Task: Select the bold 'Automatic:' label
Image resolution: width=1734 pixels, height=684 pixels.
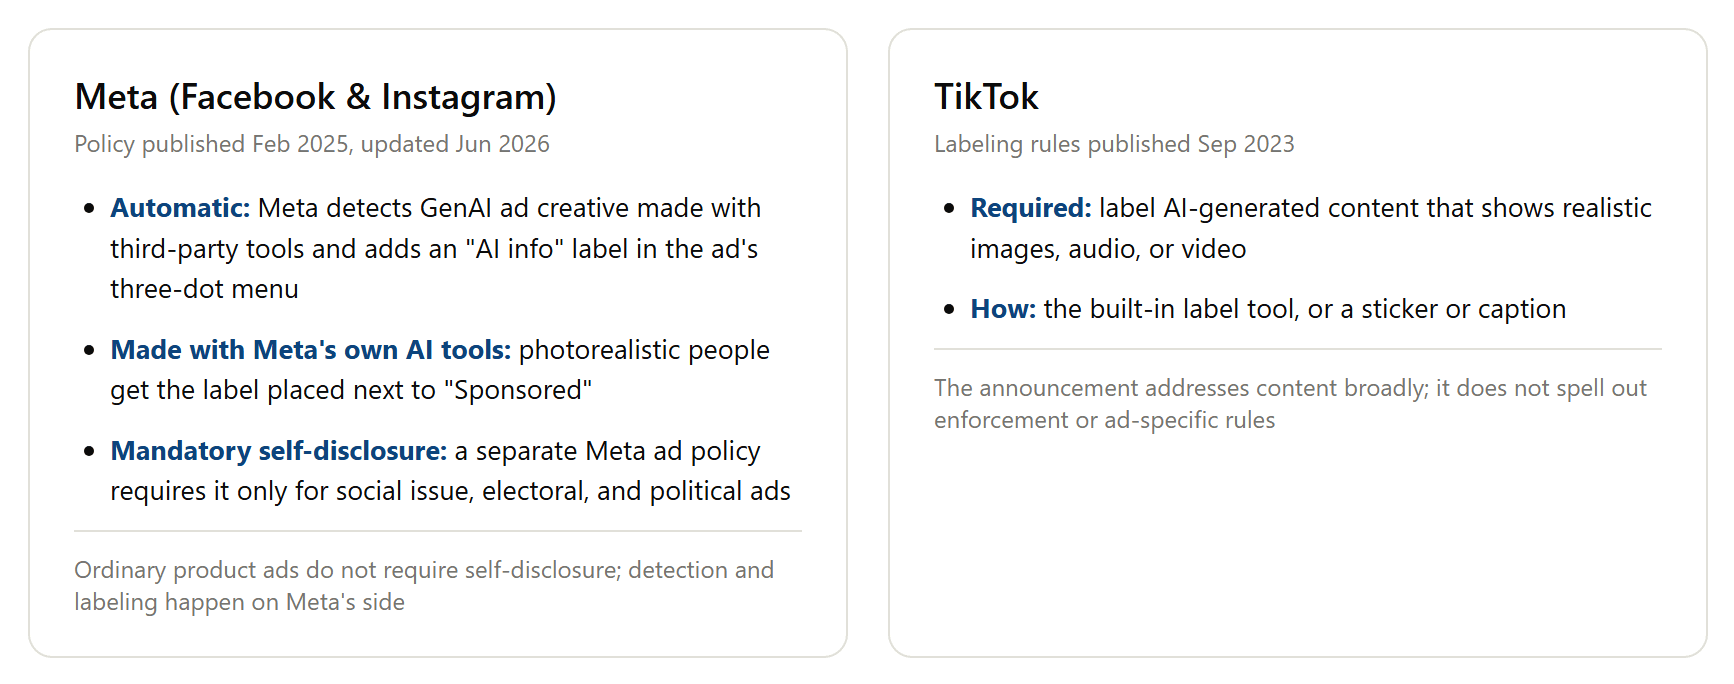Action: click(180, 208)
